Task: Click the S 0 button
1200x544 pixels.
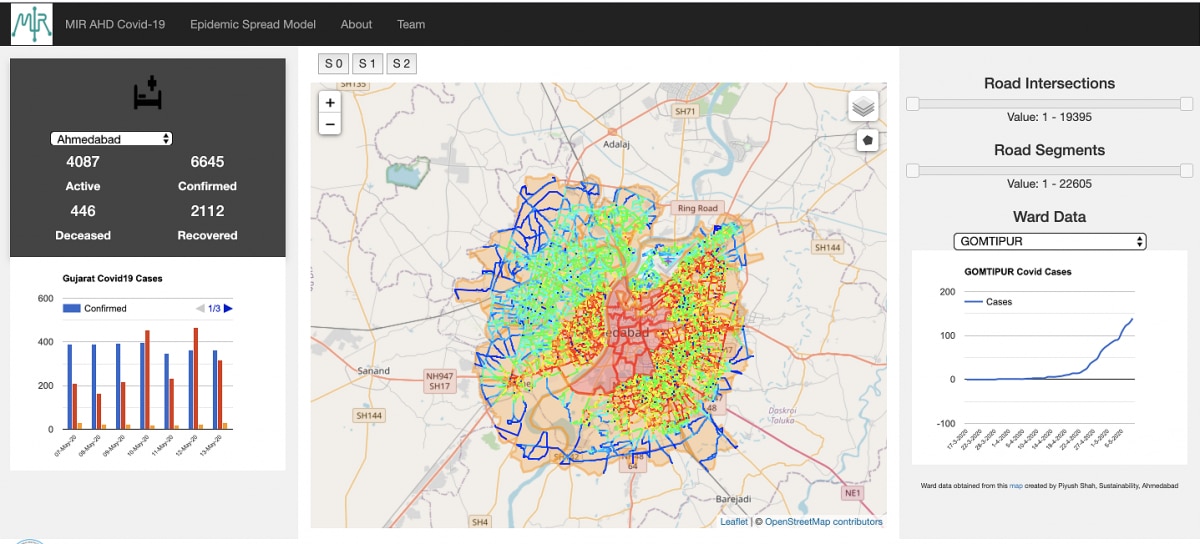Action: coord(333,64)
